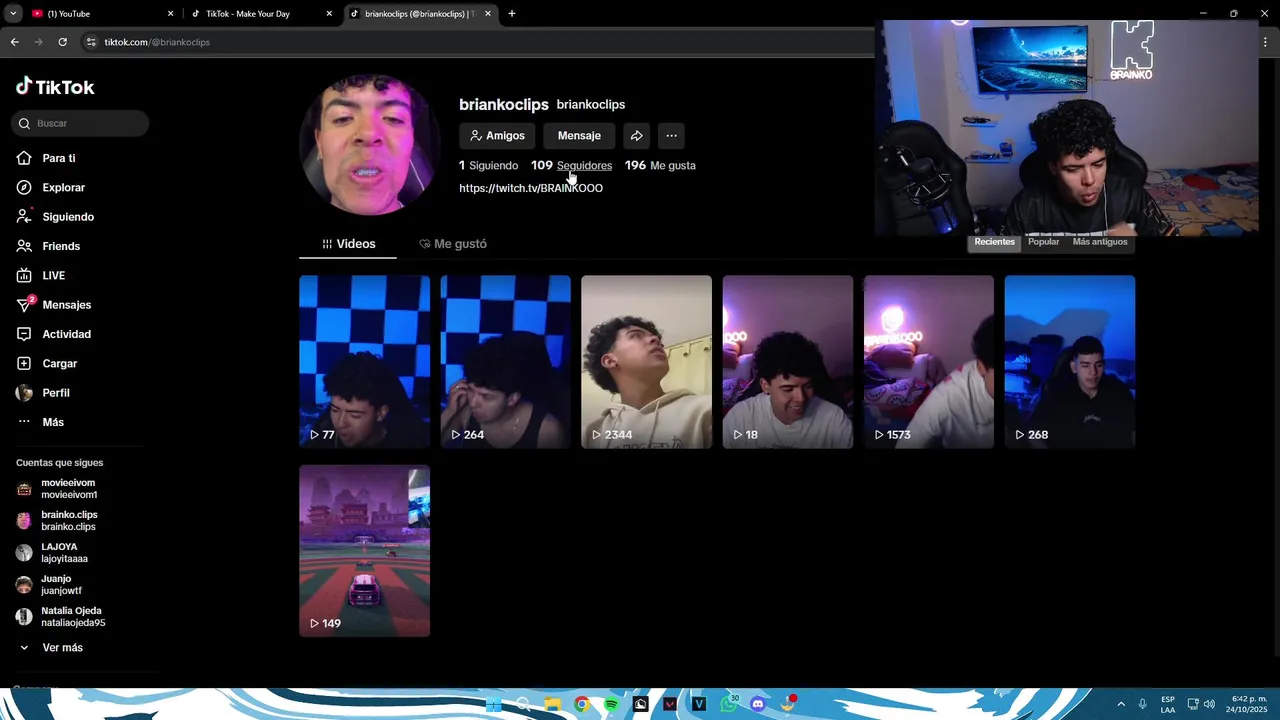This screenshot has width=1280, height=720.
Task: Open the Rocket League video with 149 views
Action: 364,551
